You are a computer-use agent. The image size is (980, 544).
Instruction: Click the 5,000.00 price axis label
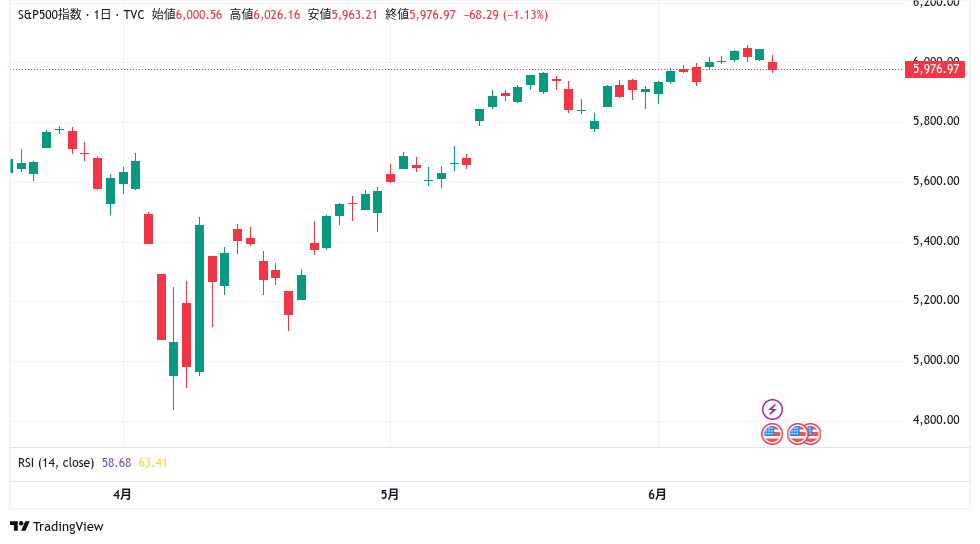click(x=936, y=360)
